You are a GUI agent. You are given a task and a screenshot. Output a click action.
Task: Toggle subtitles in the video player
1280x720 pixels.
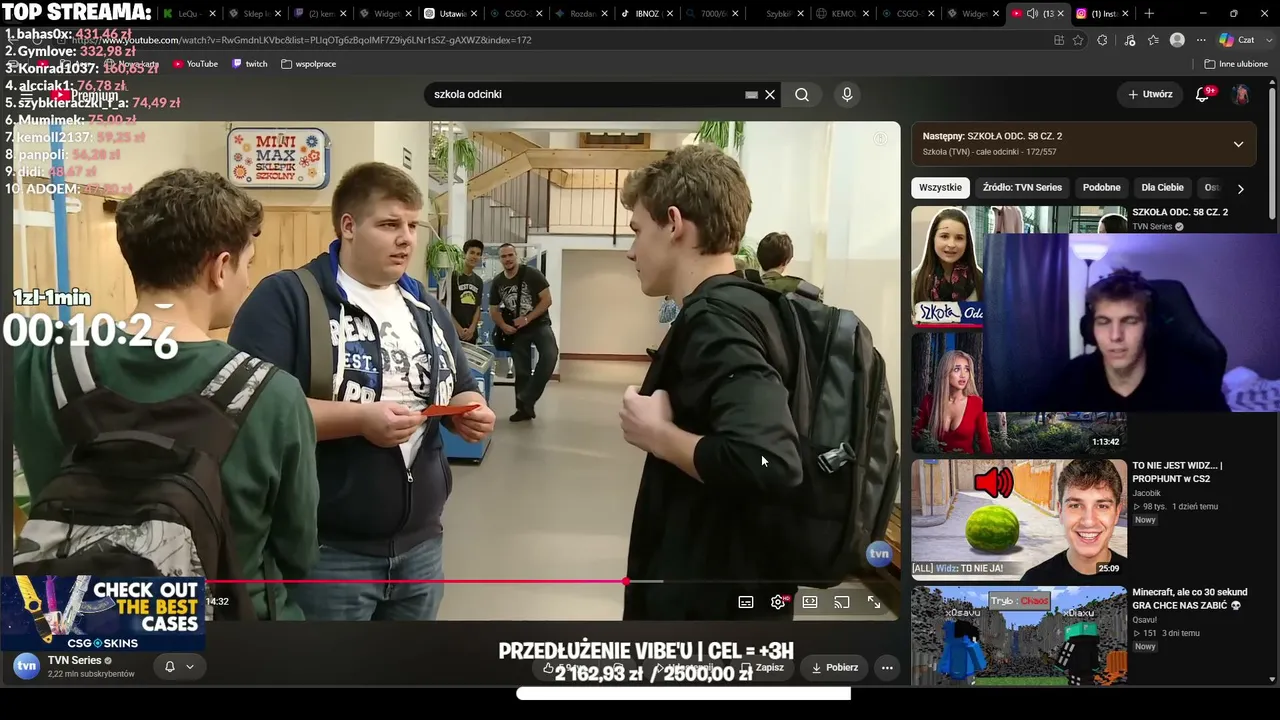[746, 602]
